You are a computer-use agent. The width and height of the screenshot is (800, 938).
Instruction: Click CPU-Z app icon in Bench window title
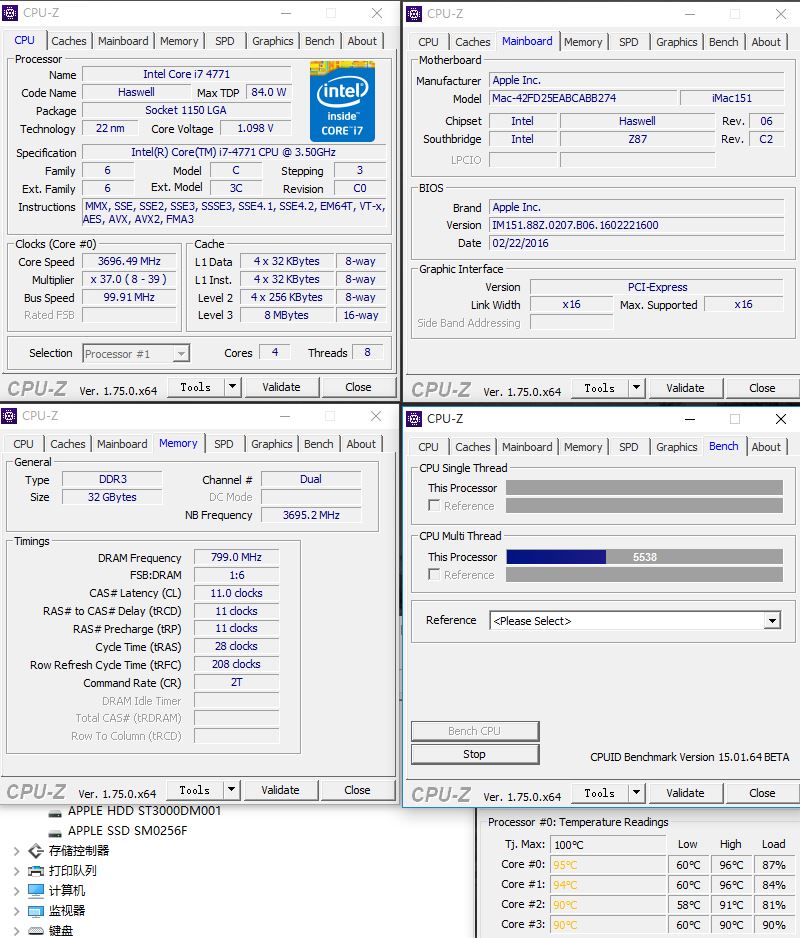(x=414, y=419)
